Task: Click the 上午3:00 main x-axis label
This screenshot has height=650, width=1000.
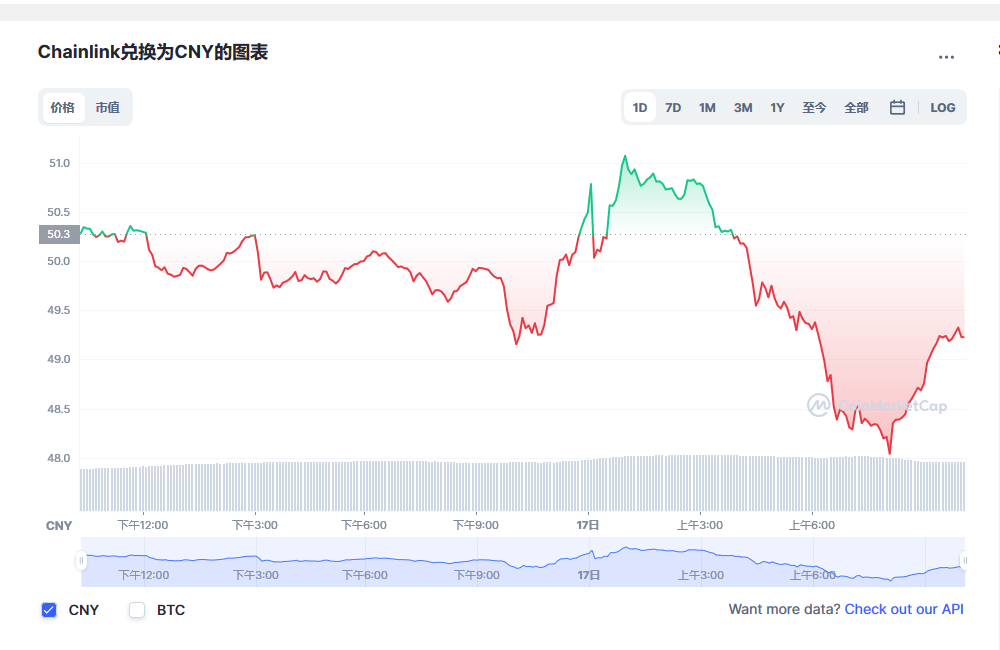Action: click(700, 525)
